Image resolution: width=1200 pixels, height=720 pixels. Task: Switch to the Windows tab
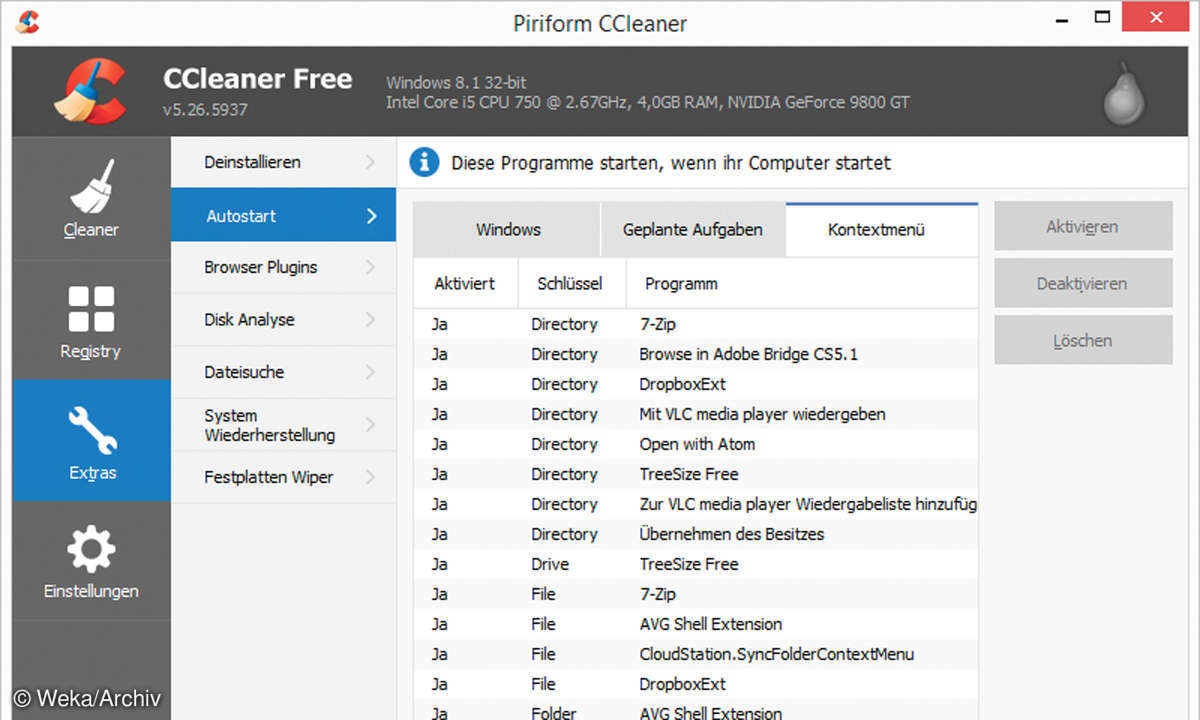point(507,229)
